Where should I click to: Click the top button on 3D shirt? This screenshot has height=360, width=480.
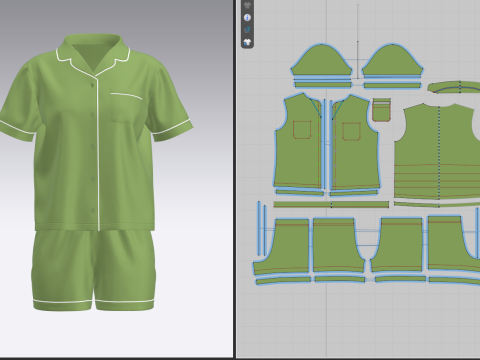pyautogui.click(x=92, y=86)
